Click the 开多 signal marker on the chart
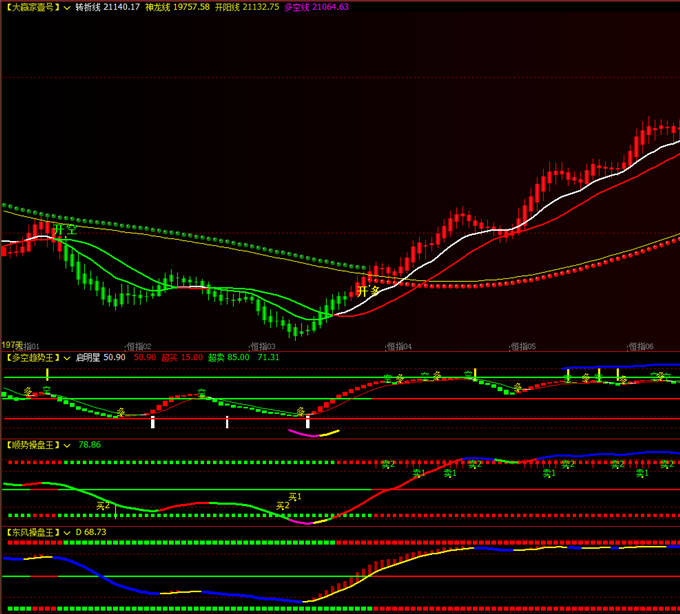680x614 pixels. [368, 290]
